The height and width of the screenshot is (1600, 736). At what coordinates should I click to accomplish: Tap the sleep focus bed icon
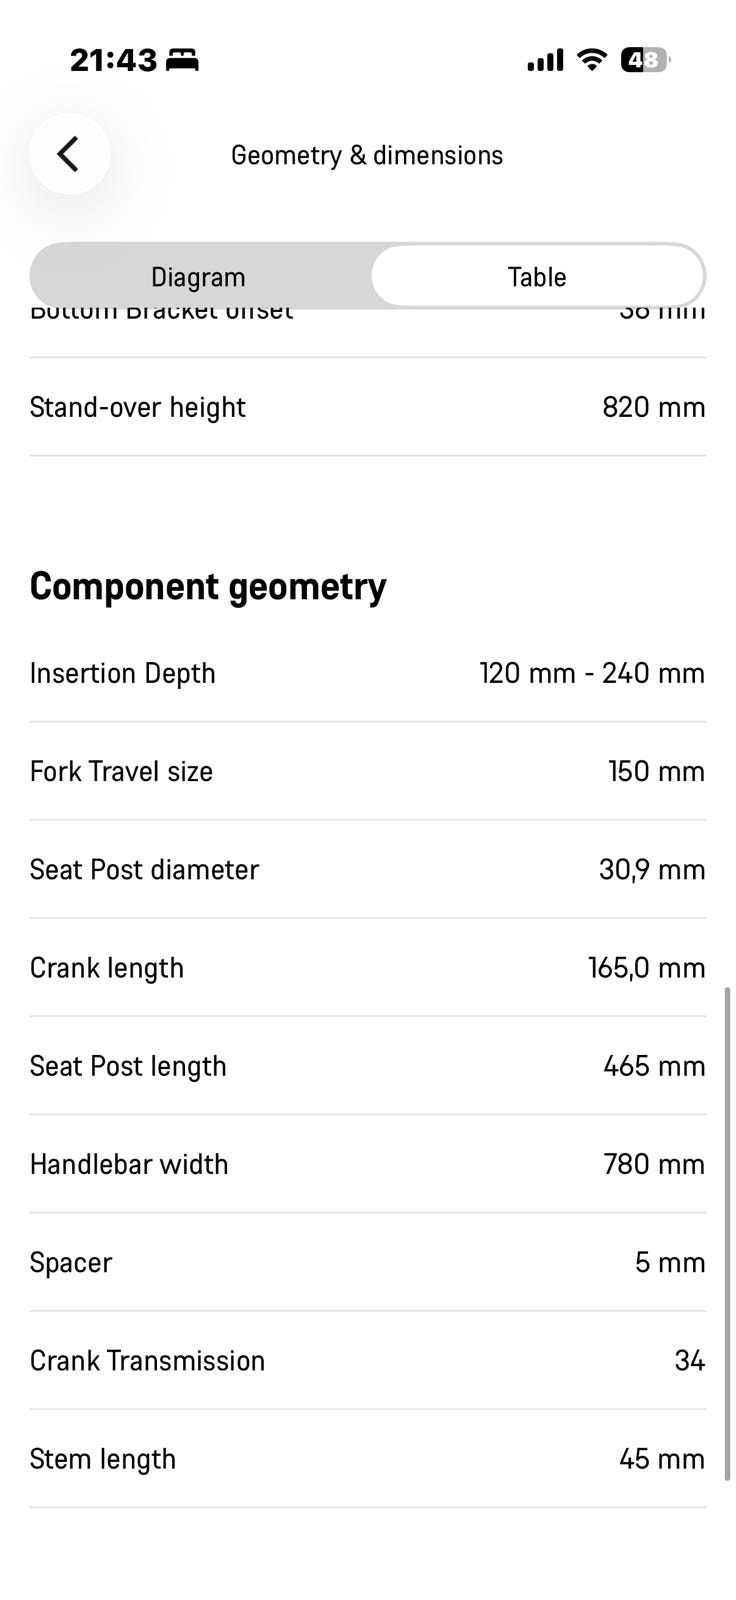coord(182,61)
